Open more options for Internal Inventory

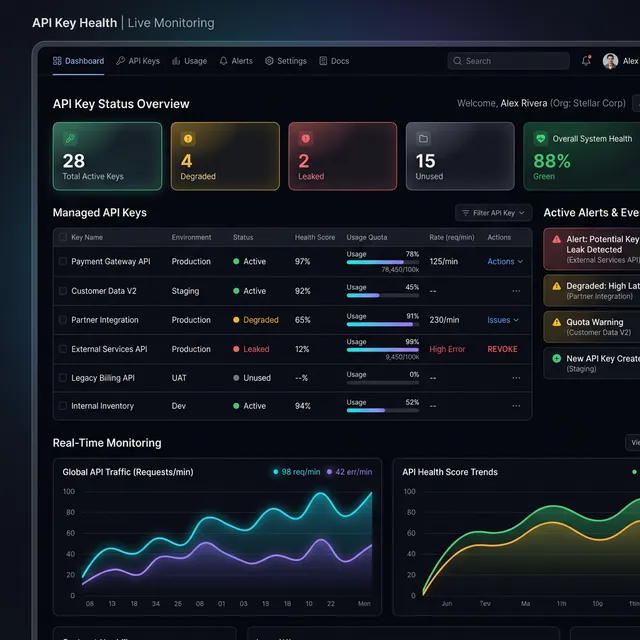tap(516, 406)
